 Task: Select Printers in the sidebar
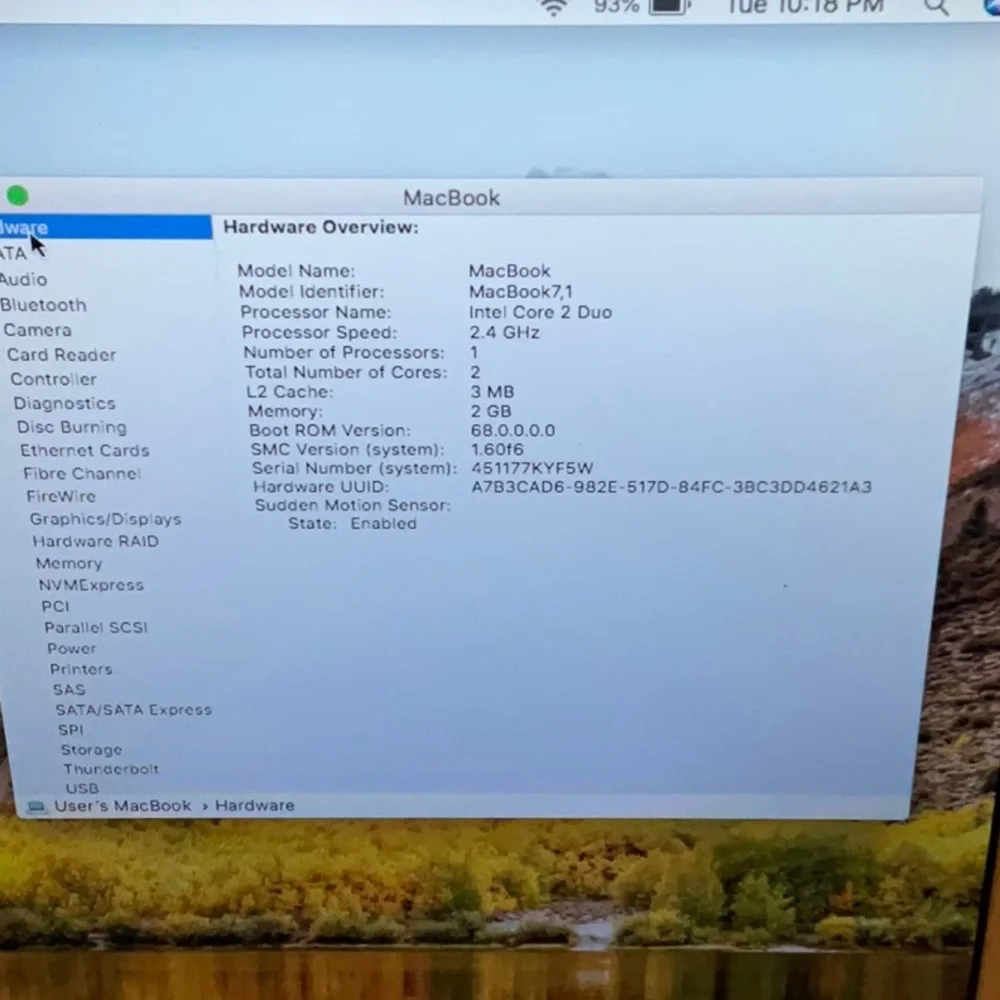click(81, 669)
